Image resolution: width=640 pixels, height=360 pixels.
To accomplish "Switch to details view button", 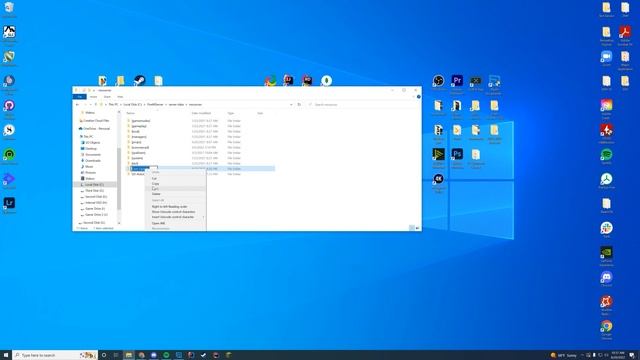I will [x=411, y=228].
